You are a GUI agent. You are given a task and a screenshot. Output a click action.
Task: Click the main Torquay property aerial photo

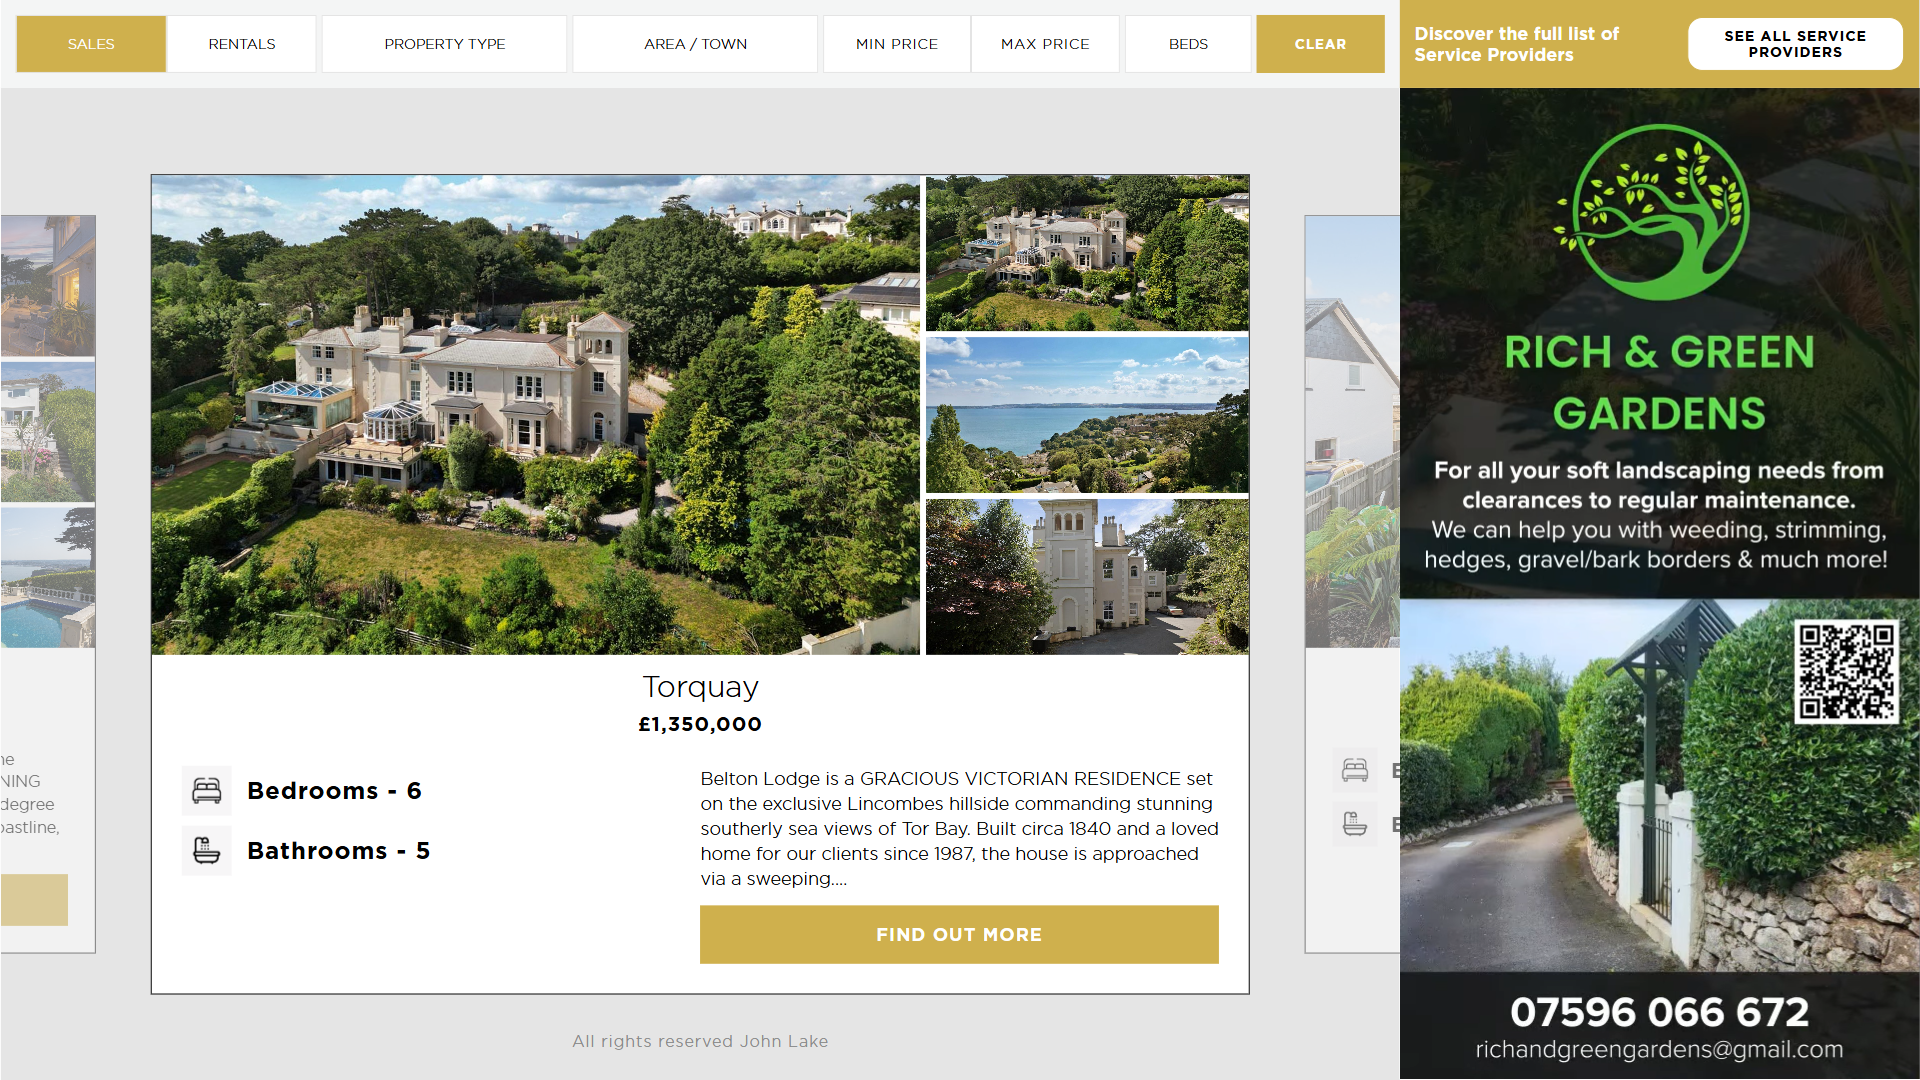(535, 415)
